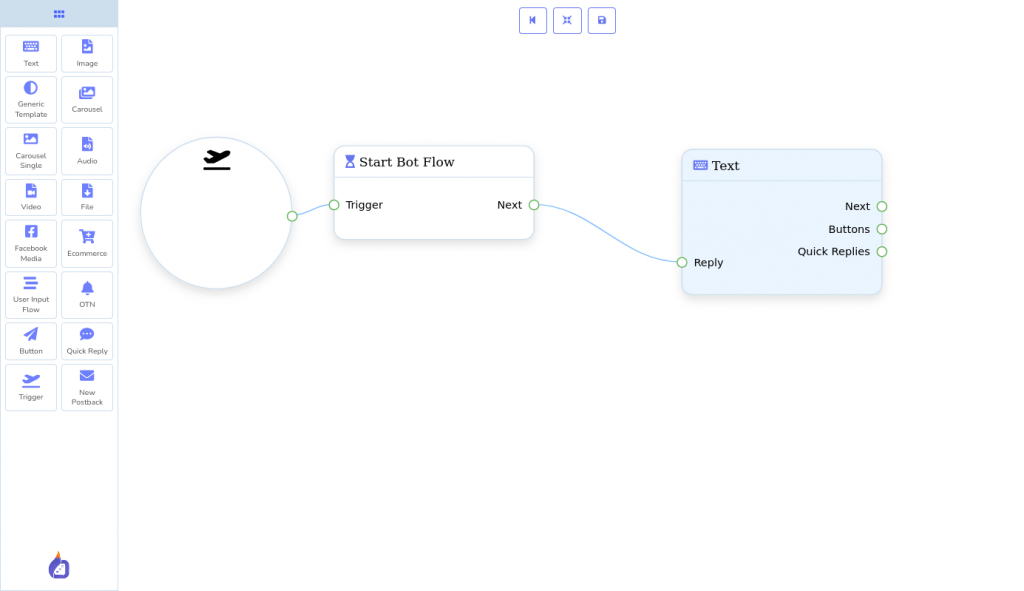
Task: Click the Quick Replies port on the Text node
Action: click(881, 251)
